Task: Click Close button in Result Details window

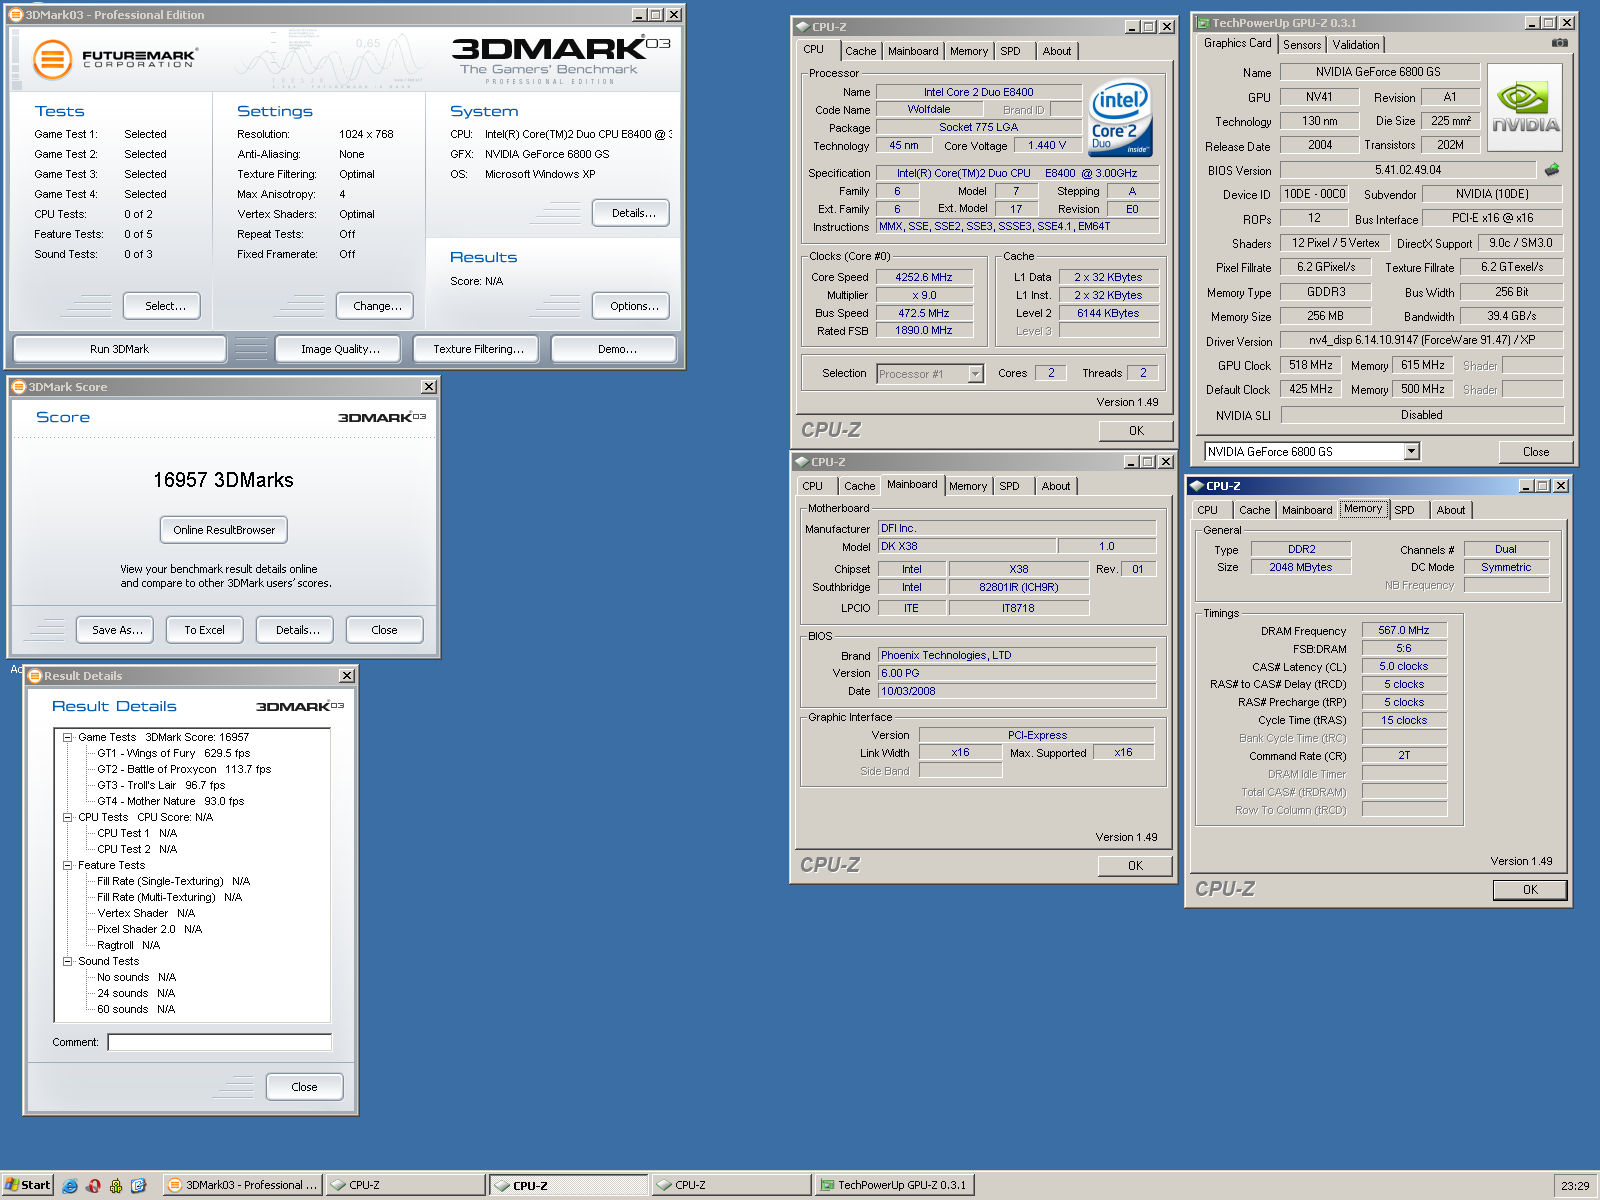Action: click(305, 1087)
